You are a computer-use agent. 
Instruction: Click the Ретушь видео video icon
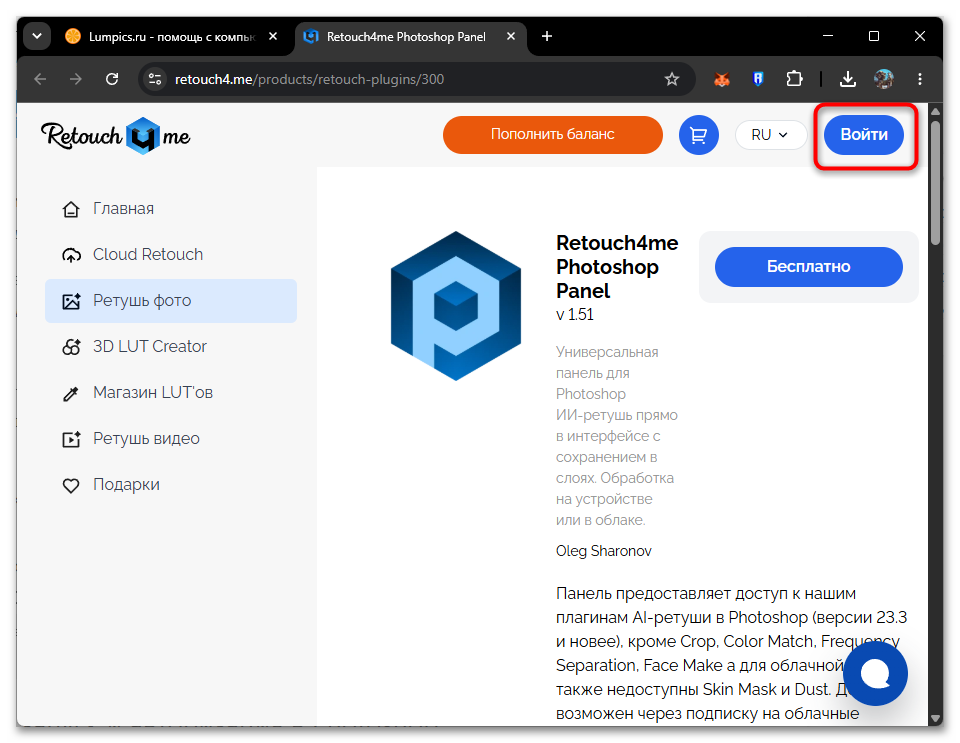[71, 439]
